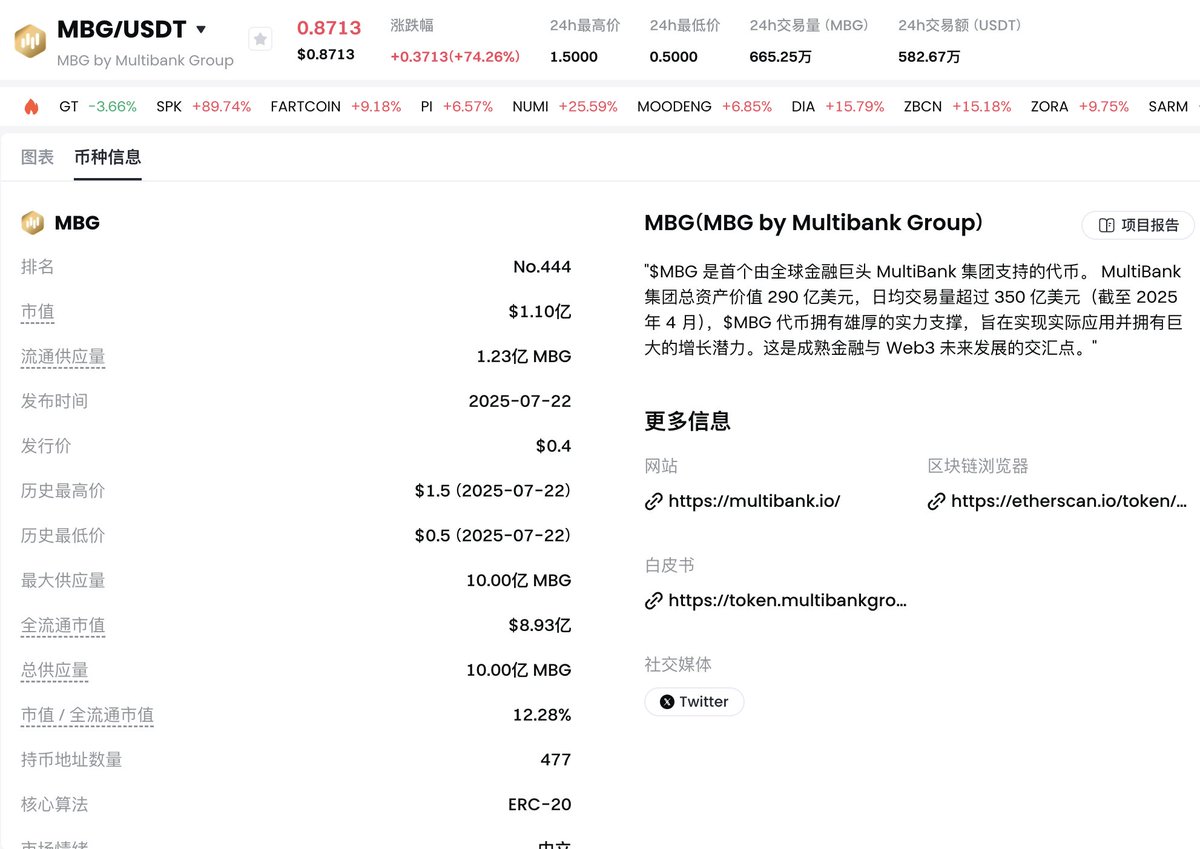Click the MBG gold logo in header
The image size is (1200, 849).
point(29,41)
